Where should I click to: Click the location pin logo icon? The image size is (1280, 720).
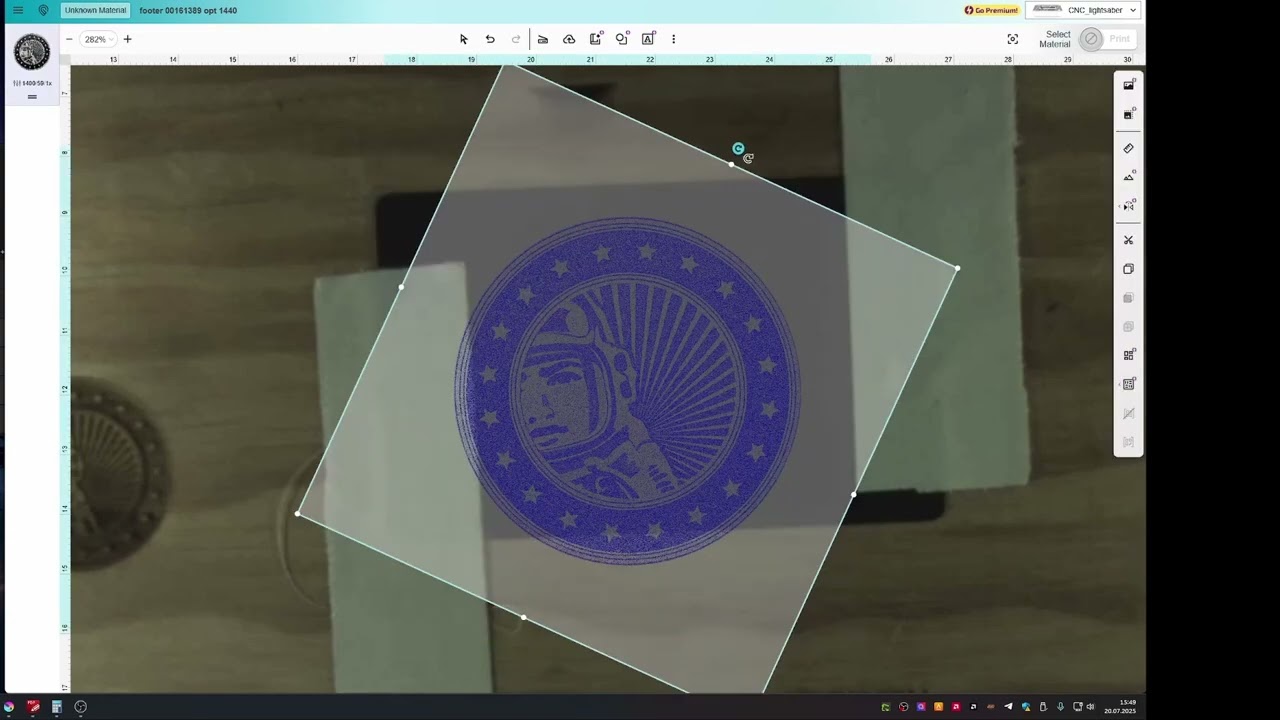pyautogui.click(x=43, y=10)
